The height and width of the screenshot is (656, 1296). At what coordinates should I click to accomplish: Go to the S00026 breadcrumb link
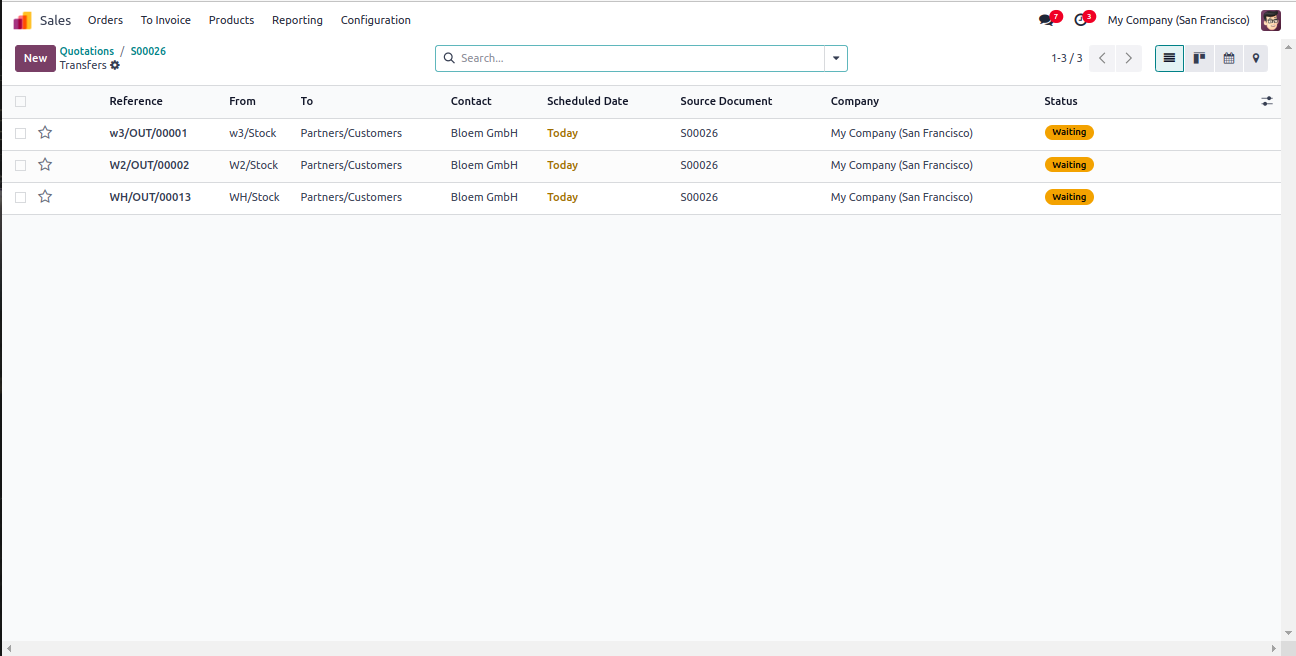pos(148,51)
